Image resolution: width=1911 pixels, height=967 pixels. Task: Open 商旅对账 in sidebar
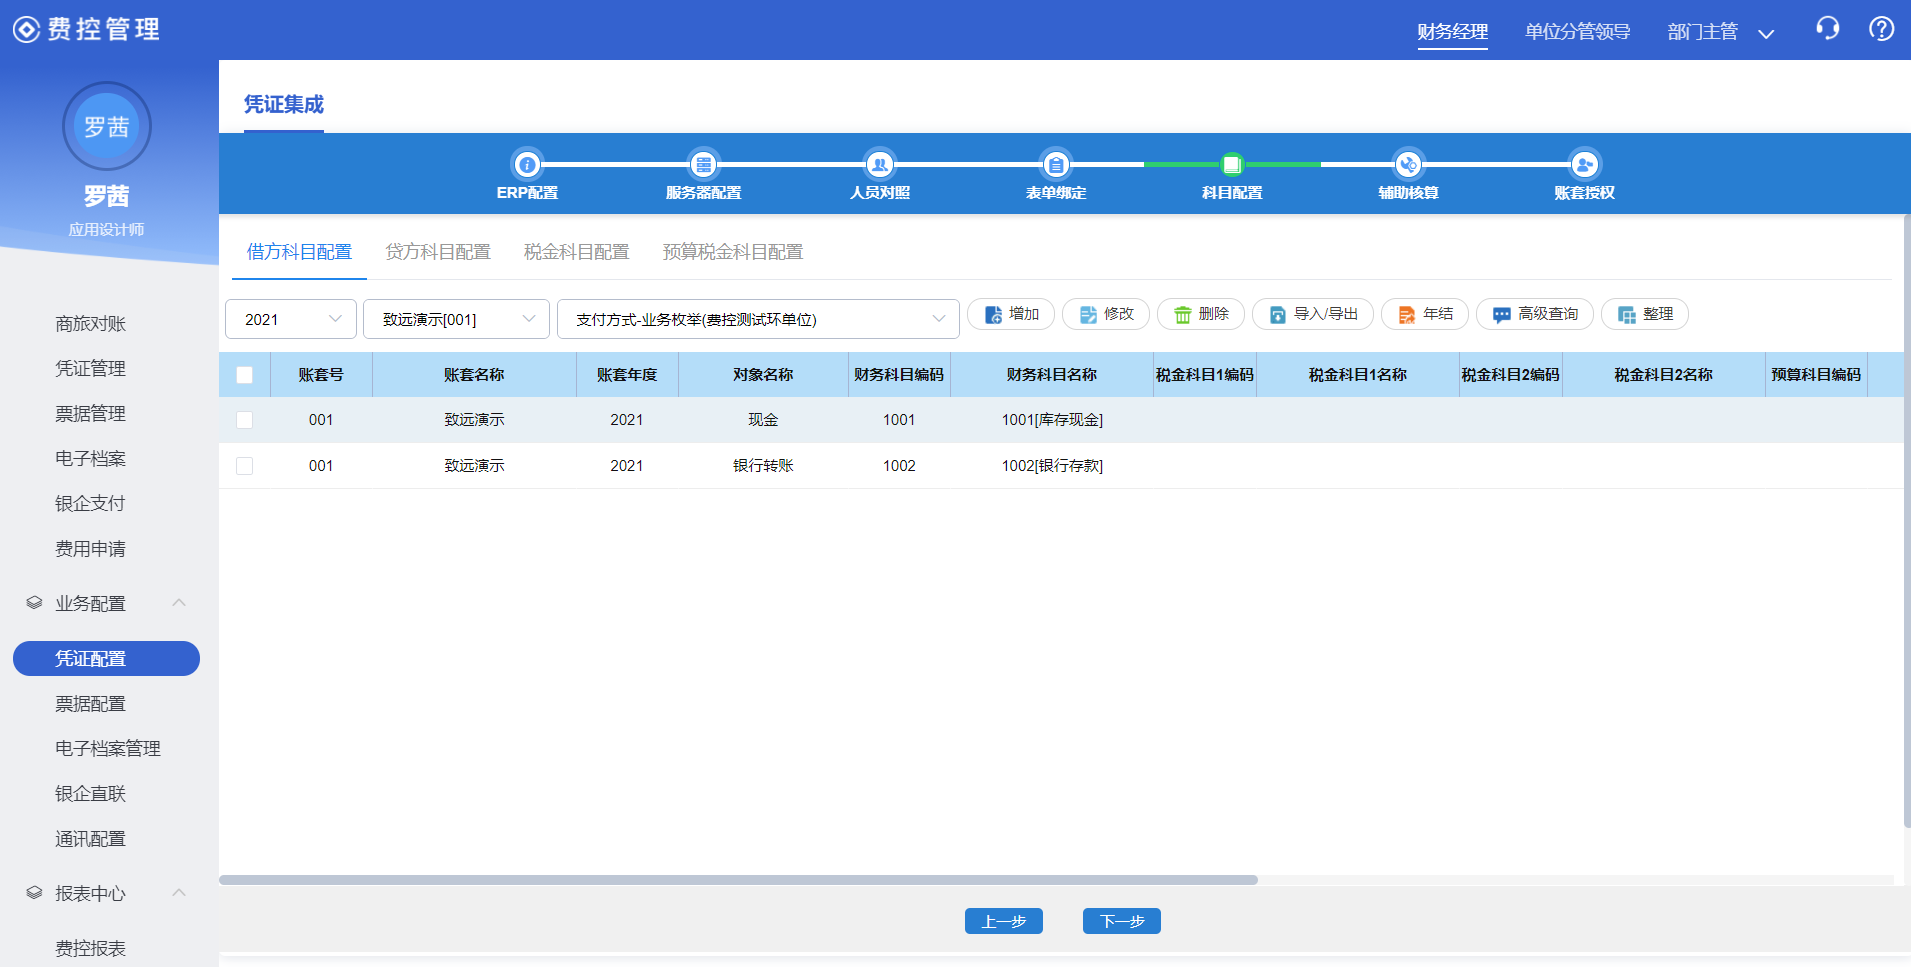tap(91, 324)
